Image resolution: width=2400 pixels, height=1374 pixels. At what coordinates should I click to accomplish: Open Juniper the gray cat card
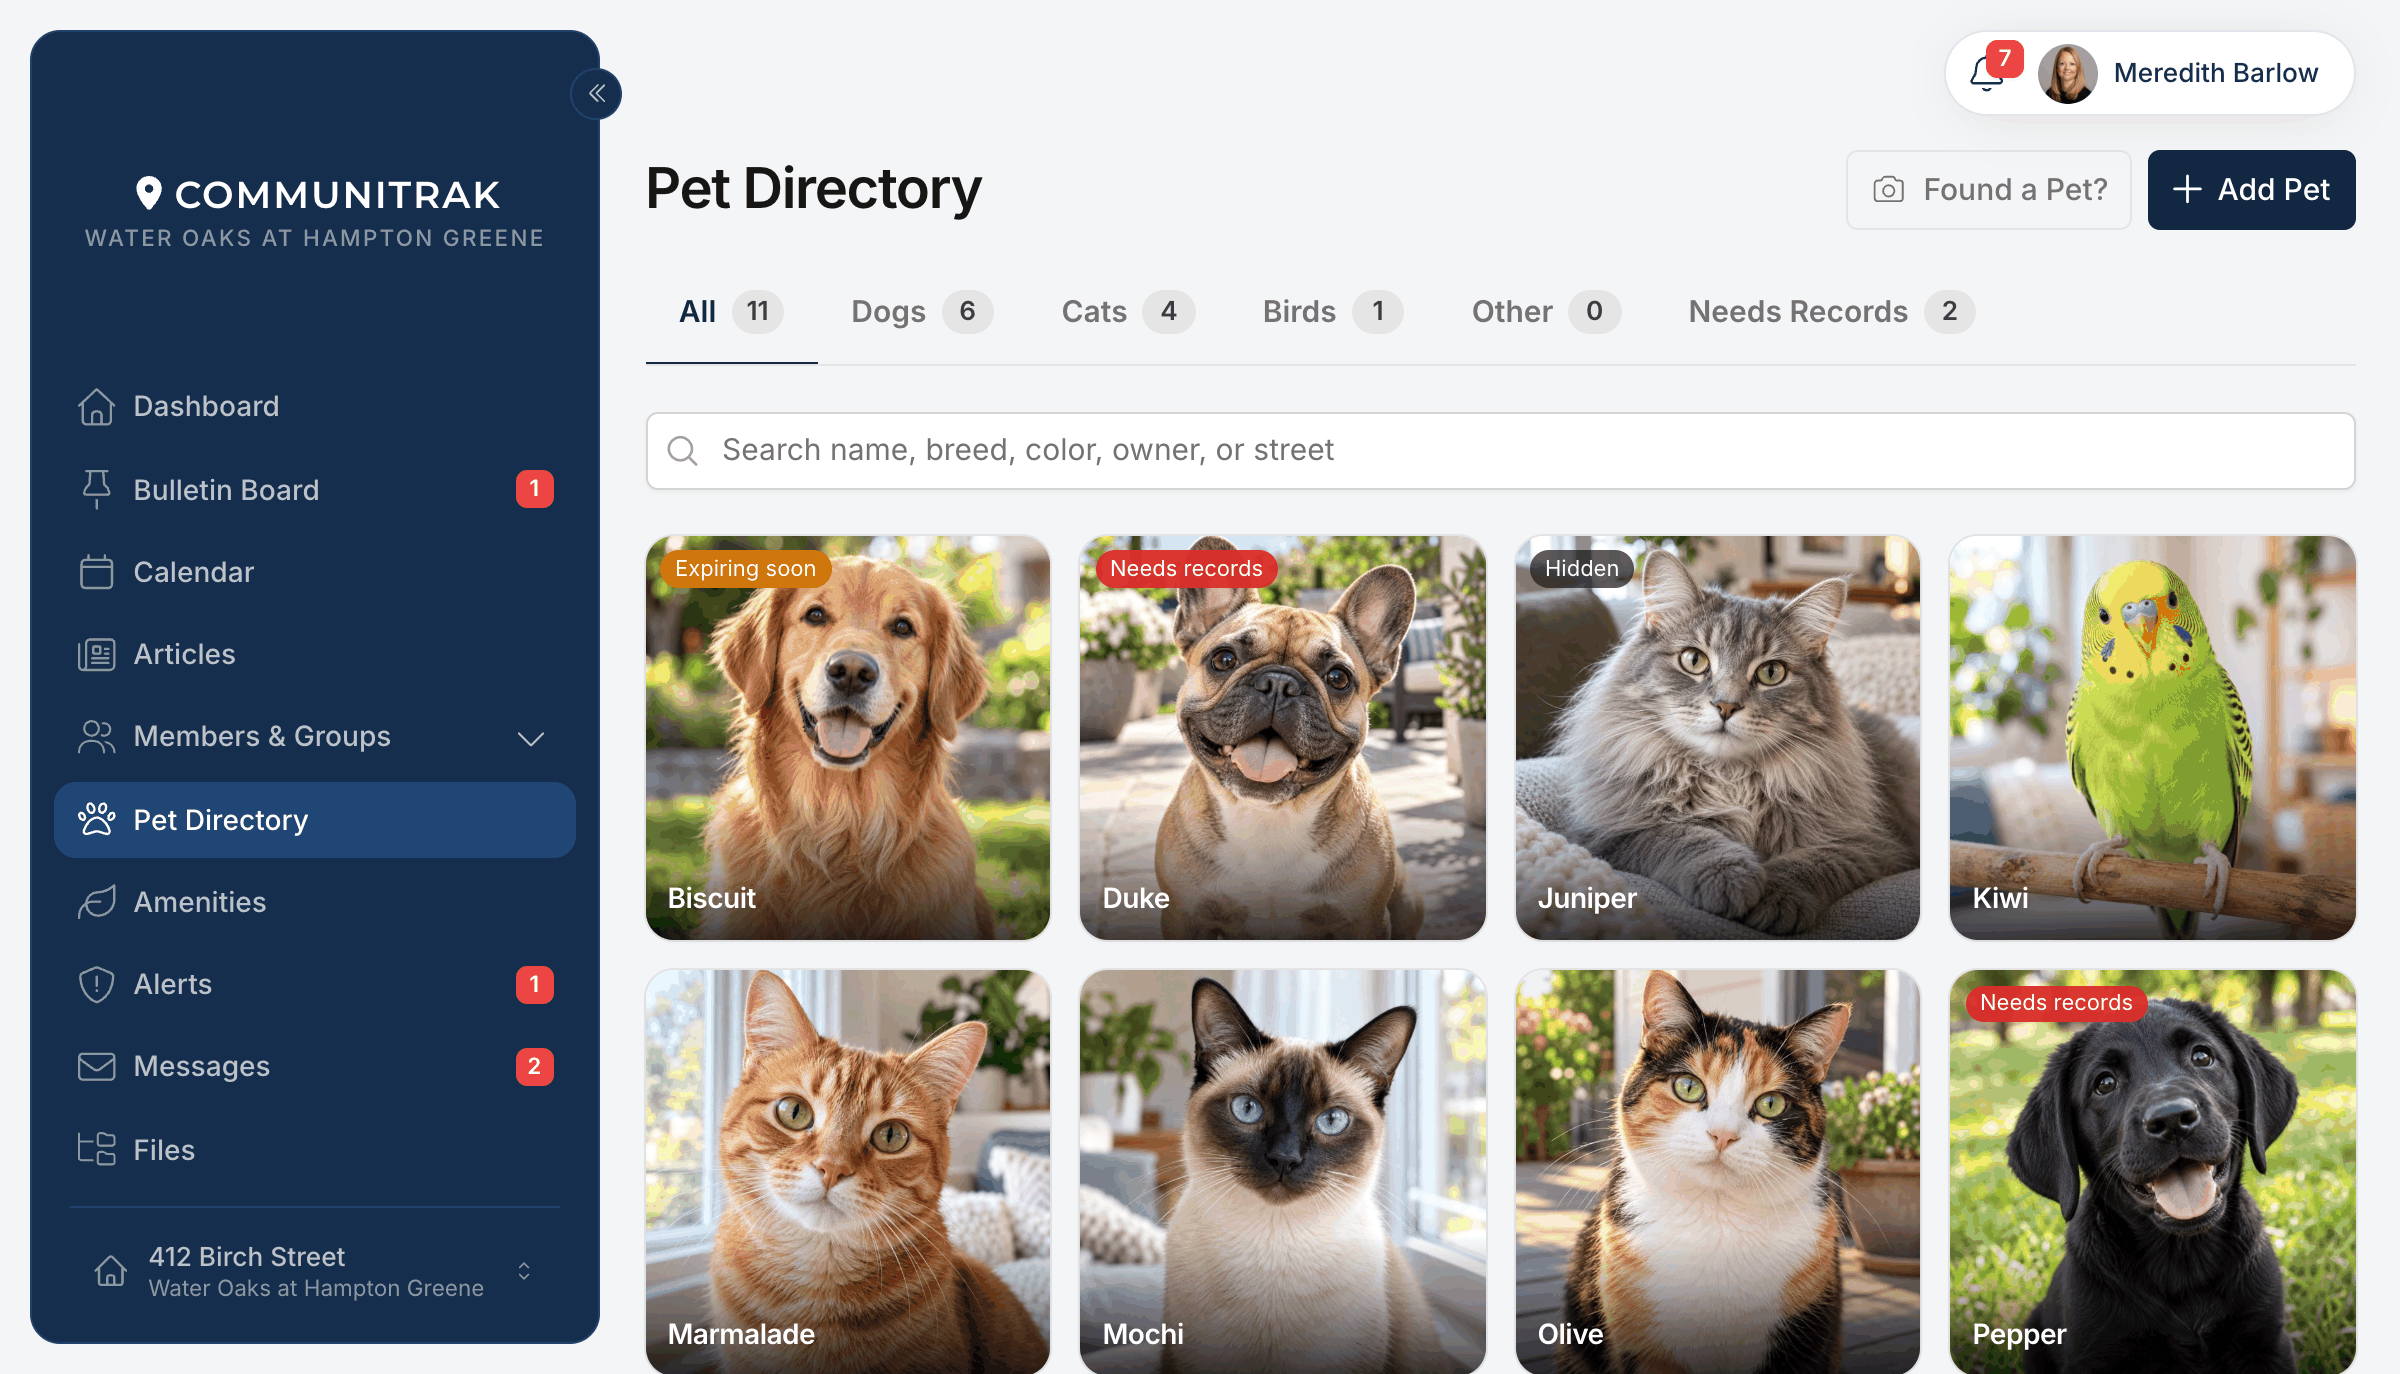point(1718,738)
